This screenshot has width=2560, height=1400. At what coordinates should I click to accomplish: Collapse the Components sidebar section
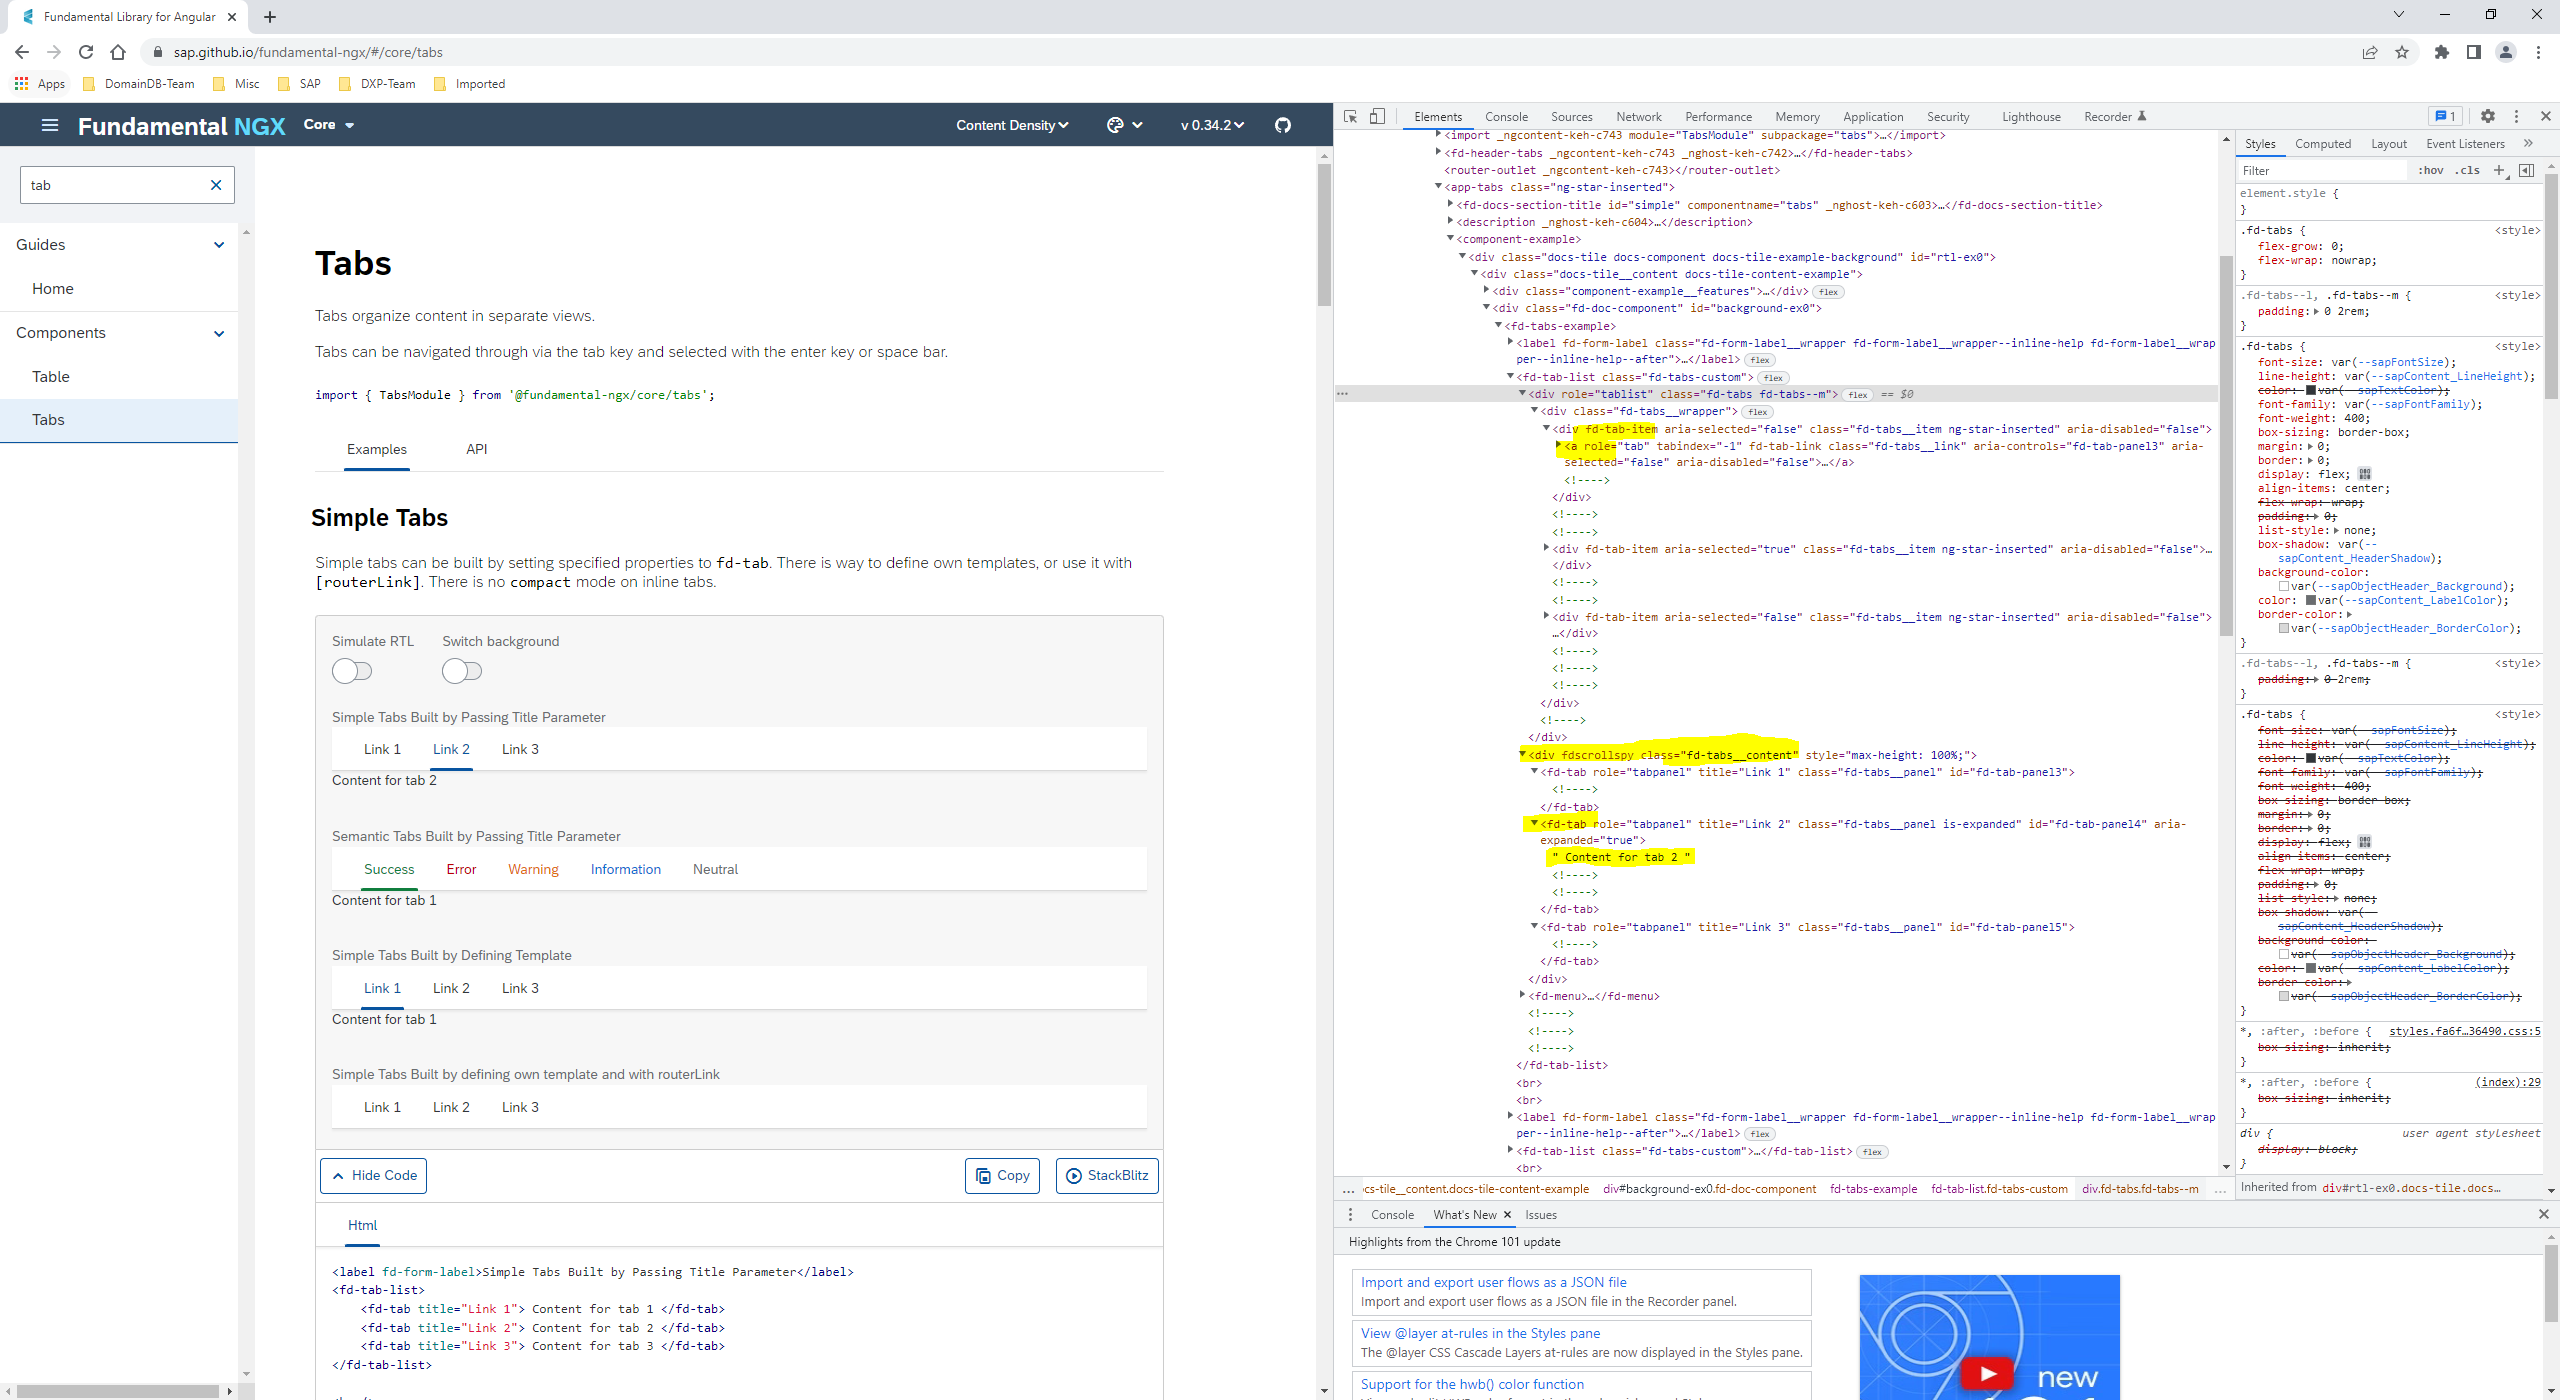[219, 333]
